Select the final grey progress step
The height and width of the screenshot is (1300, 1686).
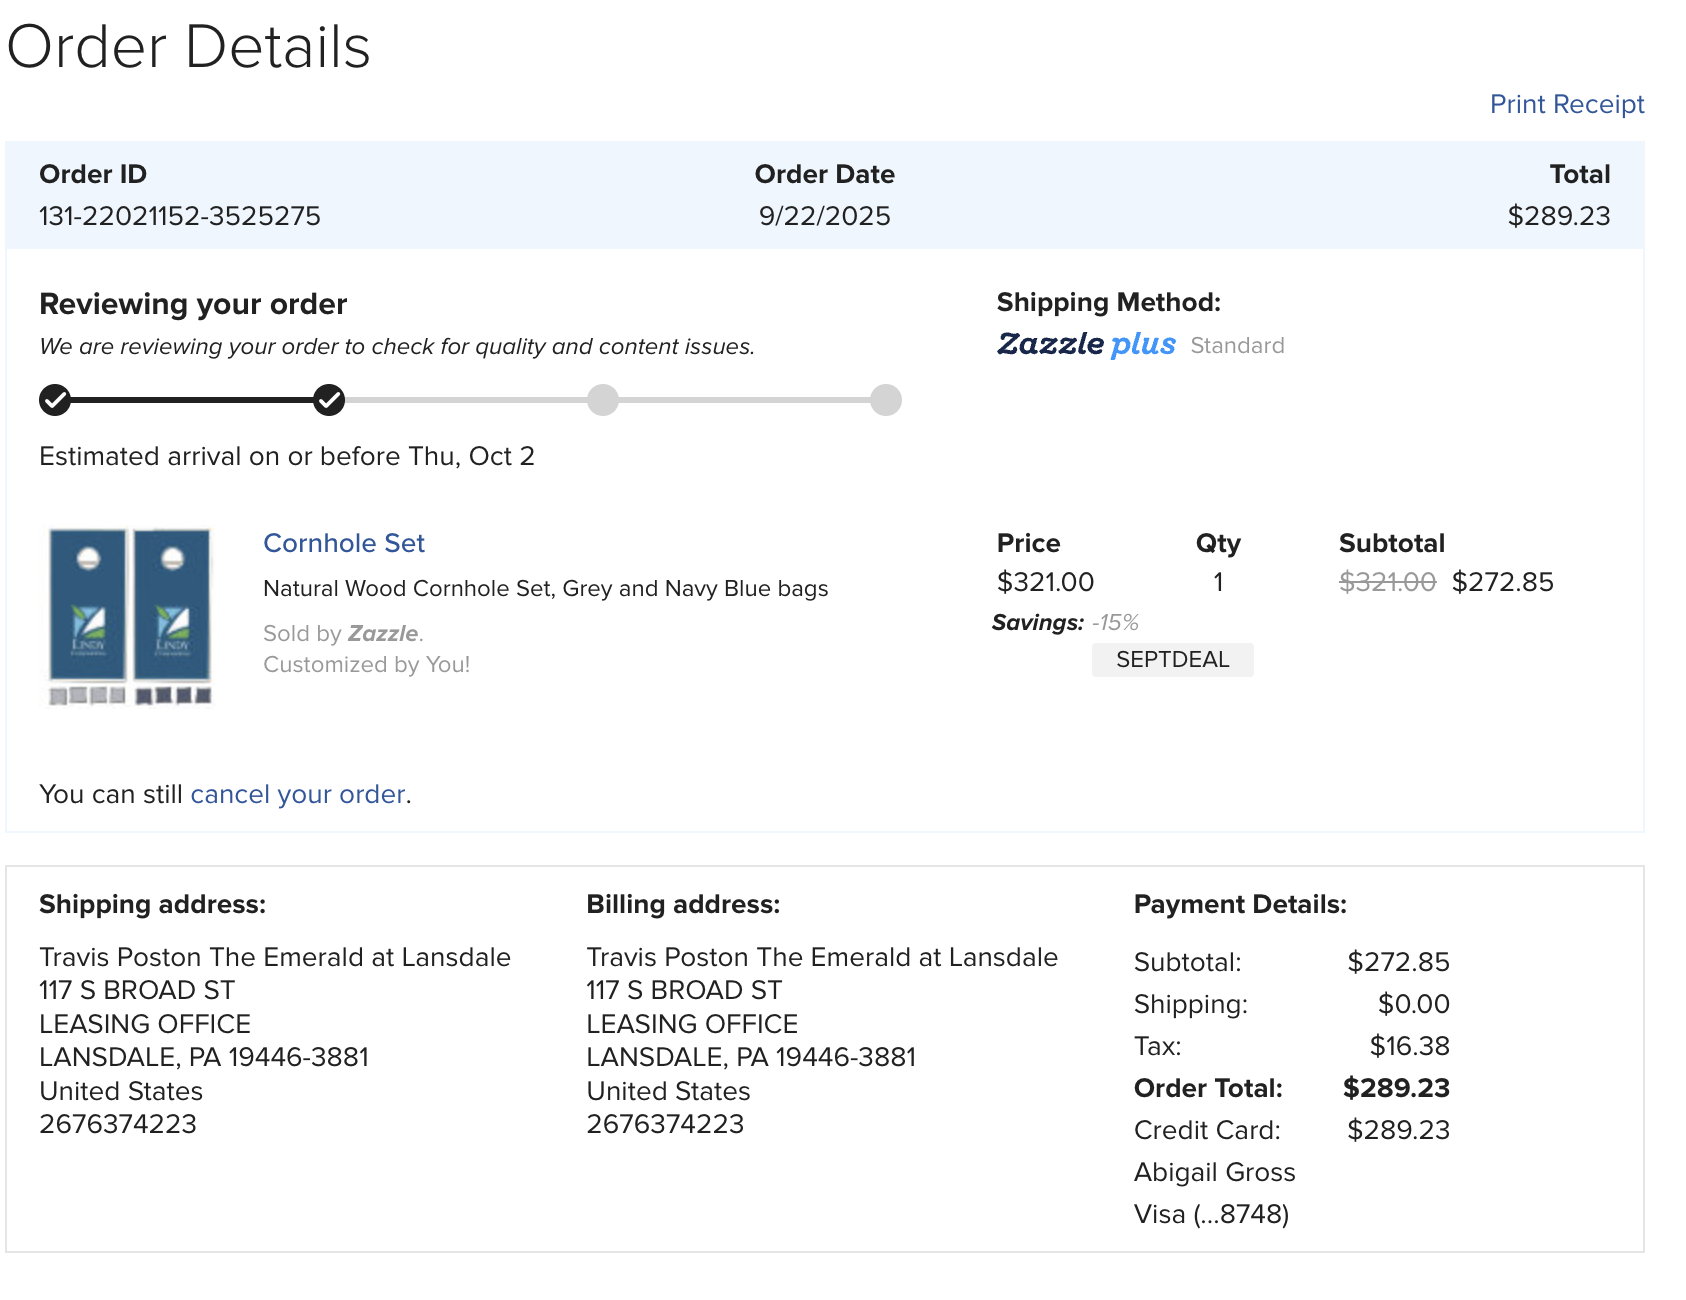(885, 400)
